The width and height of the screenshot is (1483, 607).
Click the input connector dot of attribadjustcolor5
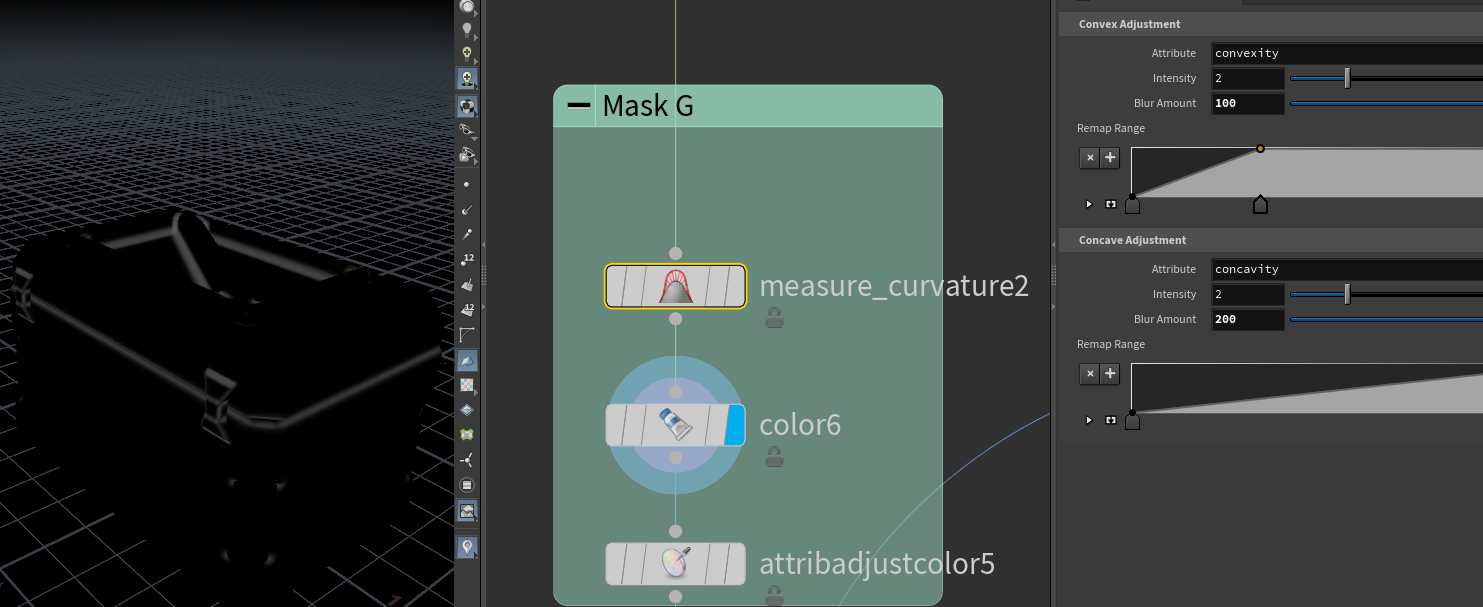[675, 531]
